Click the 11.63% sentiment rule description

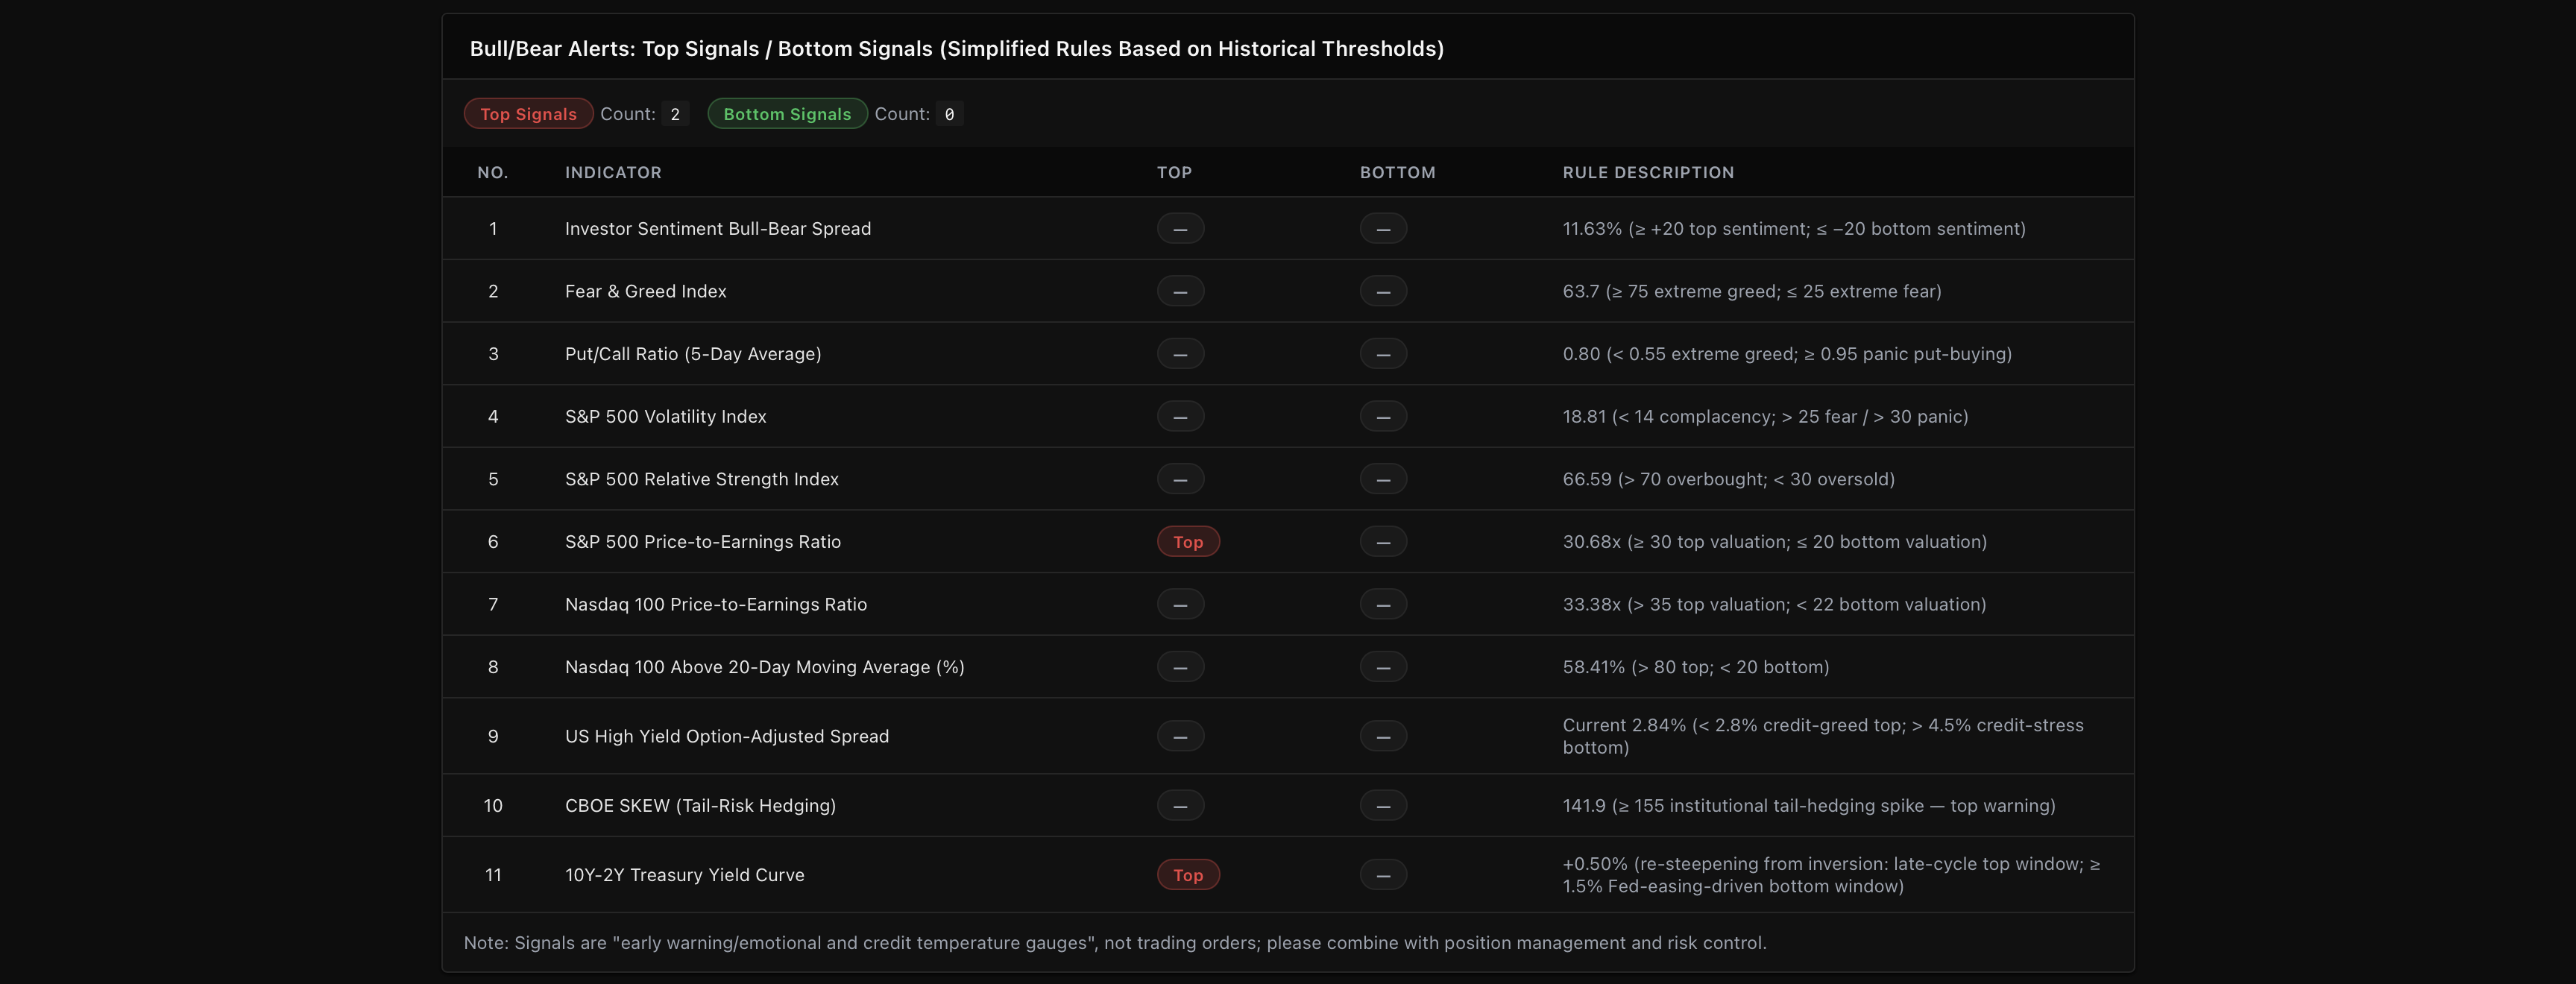pyautogui.click(x=1794, y=229)
